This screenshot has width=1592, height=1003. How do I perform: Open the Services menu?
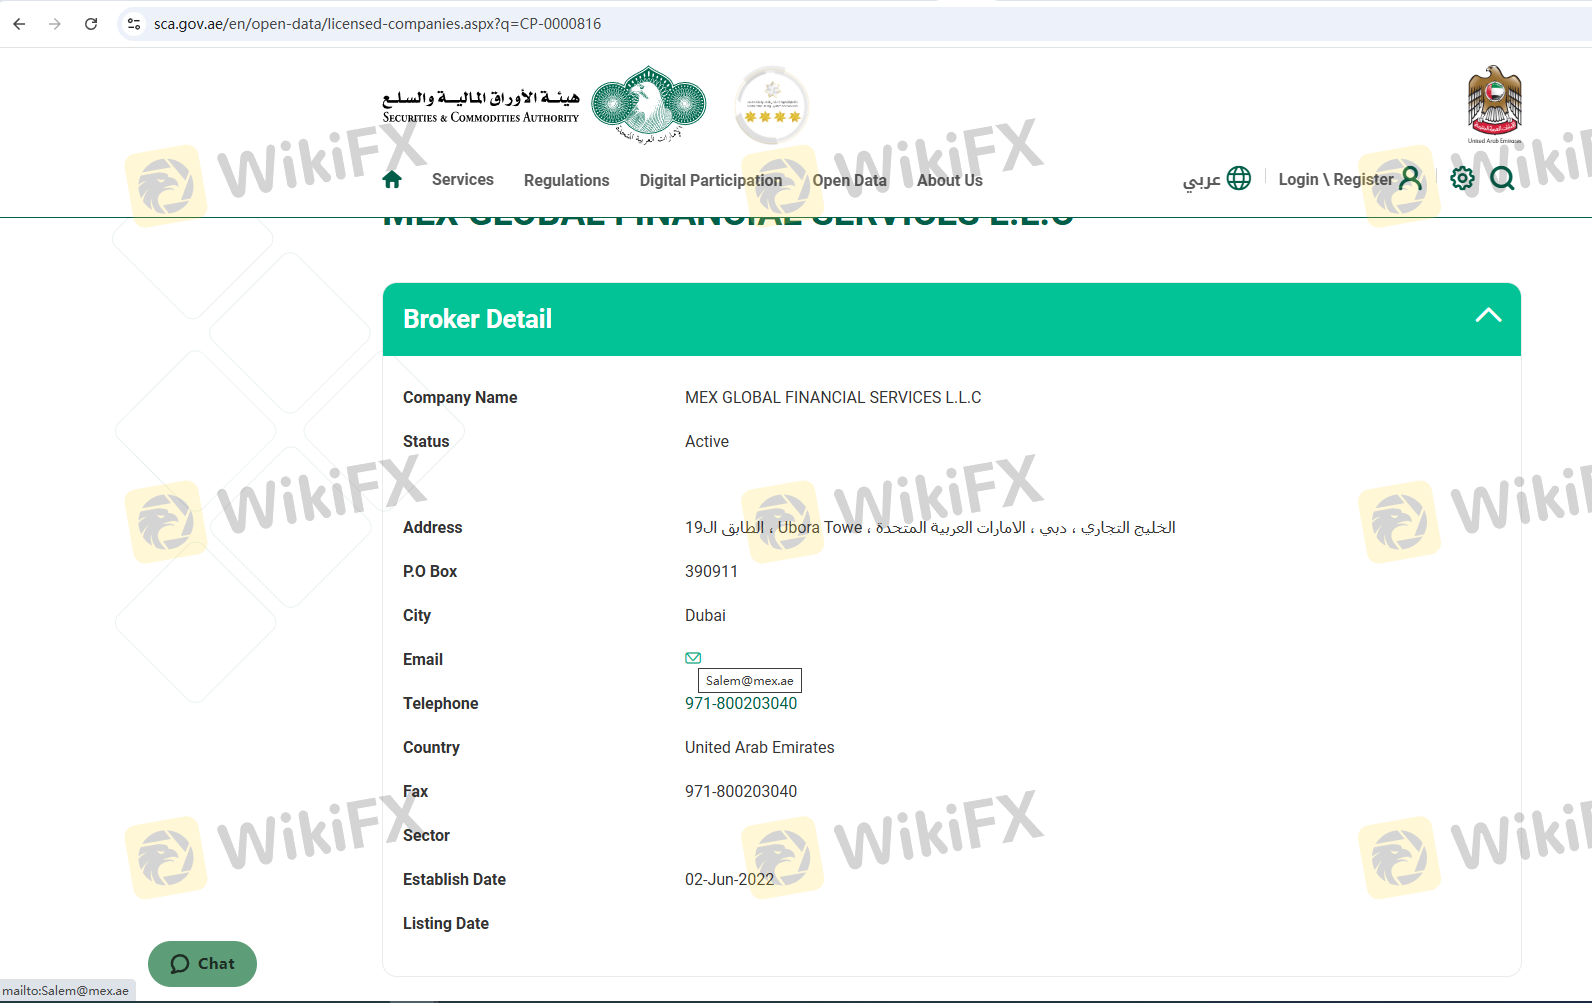[x=462, y=180]
